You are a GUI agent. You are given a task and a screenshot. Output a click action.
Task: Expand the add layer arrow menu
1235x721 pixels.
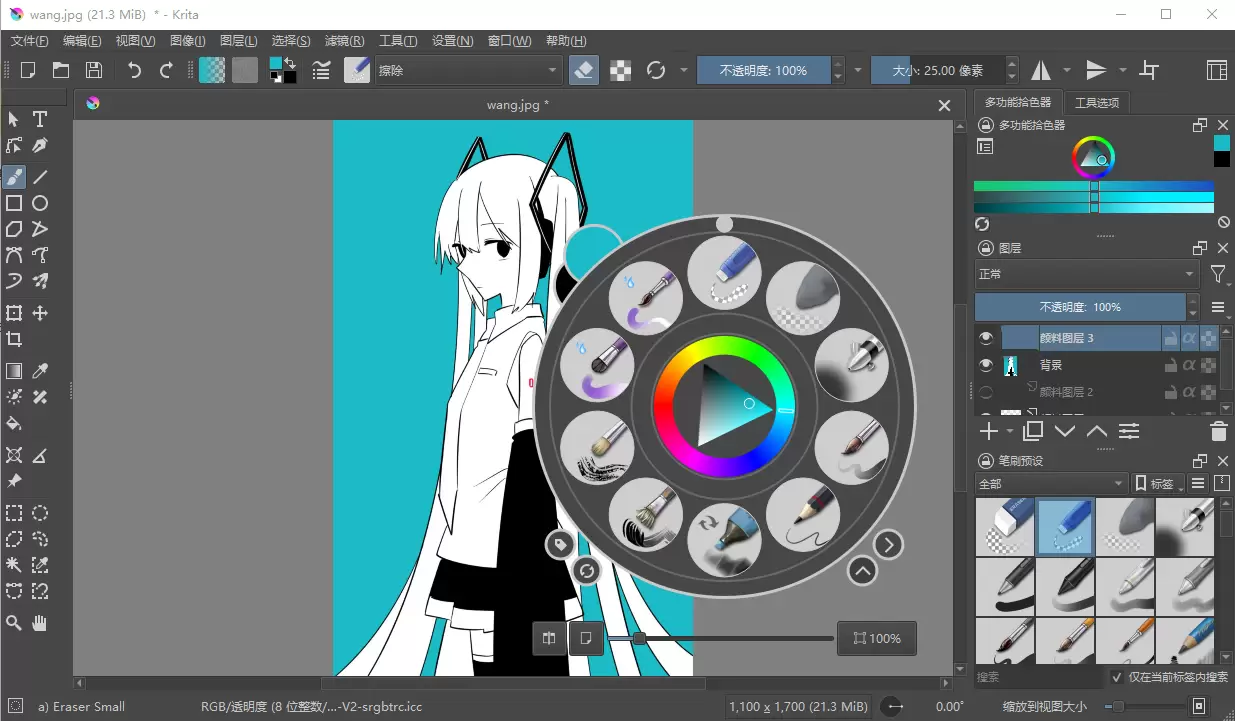1010,431
